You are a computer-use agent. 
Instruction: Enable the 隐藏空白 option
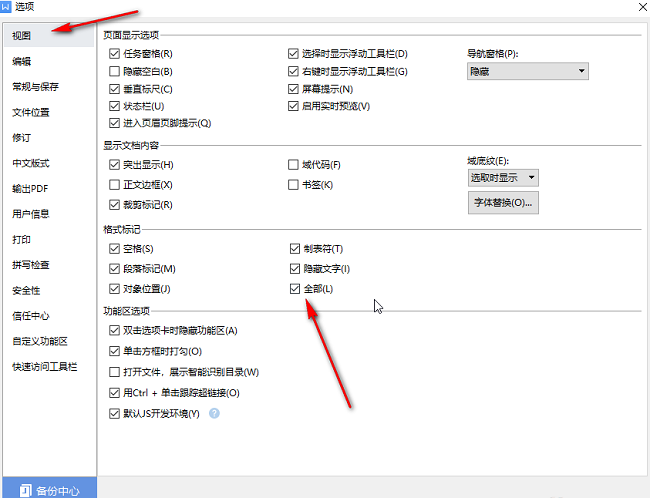pyautogui.click(x=115, y=71)
